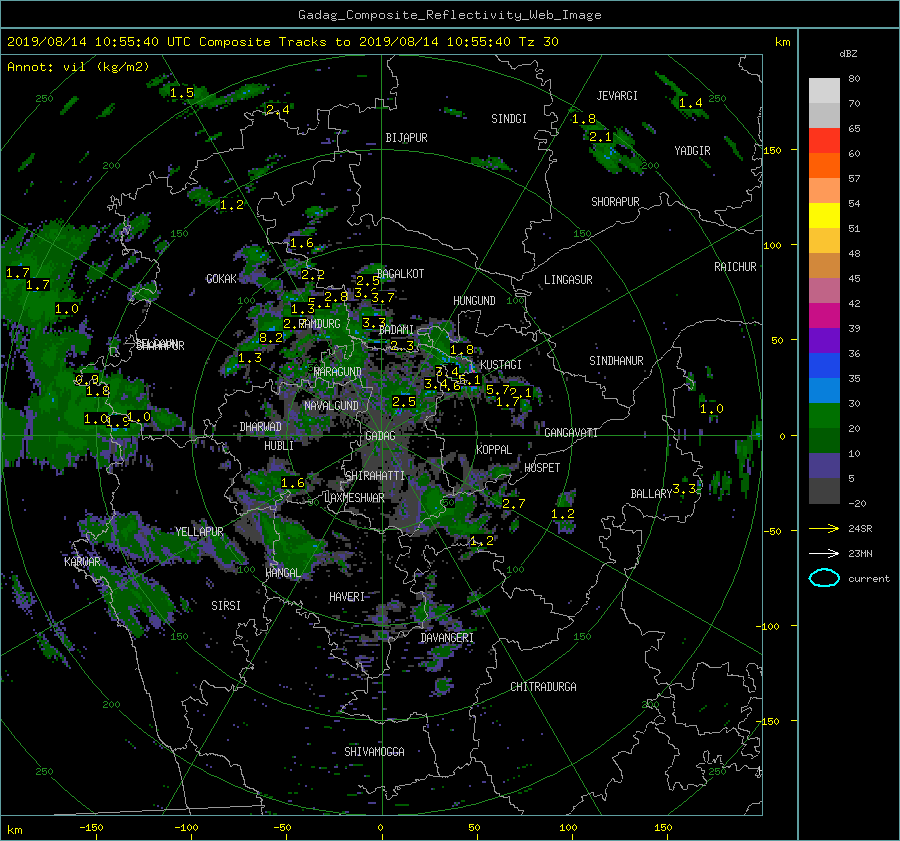This screenshot has height=841, width=900.
Task: Click the BIJAPUR city label
Action: point(406,138)
